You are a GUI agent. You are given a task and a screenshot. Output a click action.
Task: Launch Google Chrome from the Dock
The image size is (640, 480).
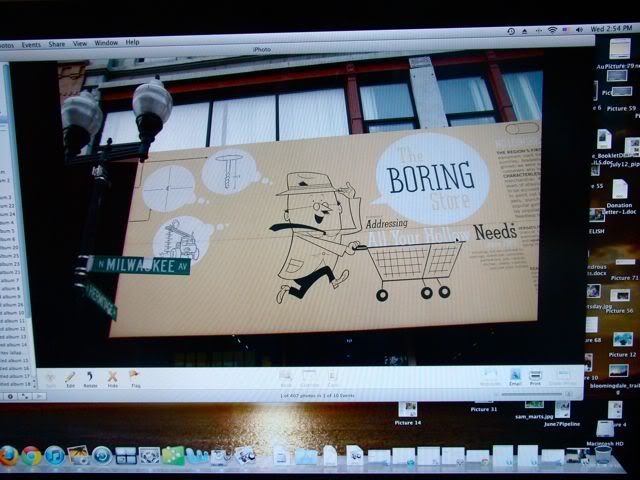[x=31, y=456]
